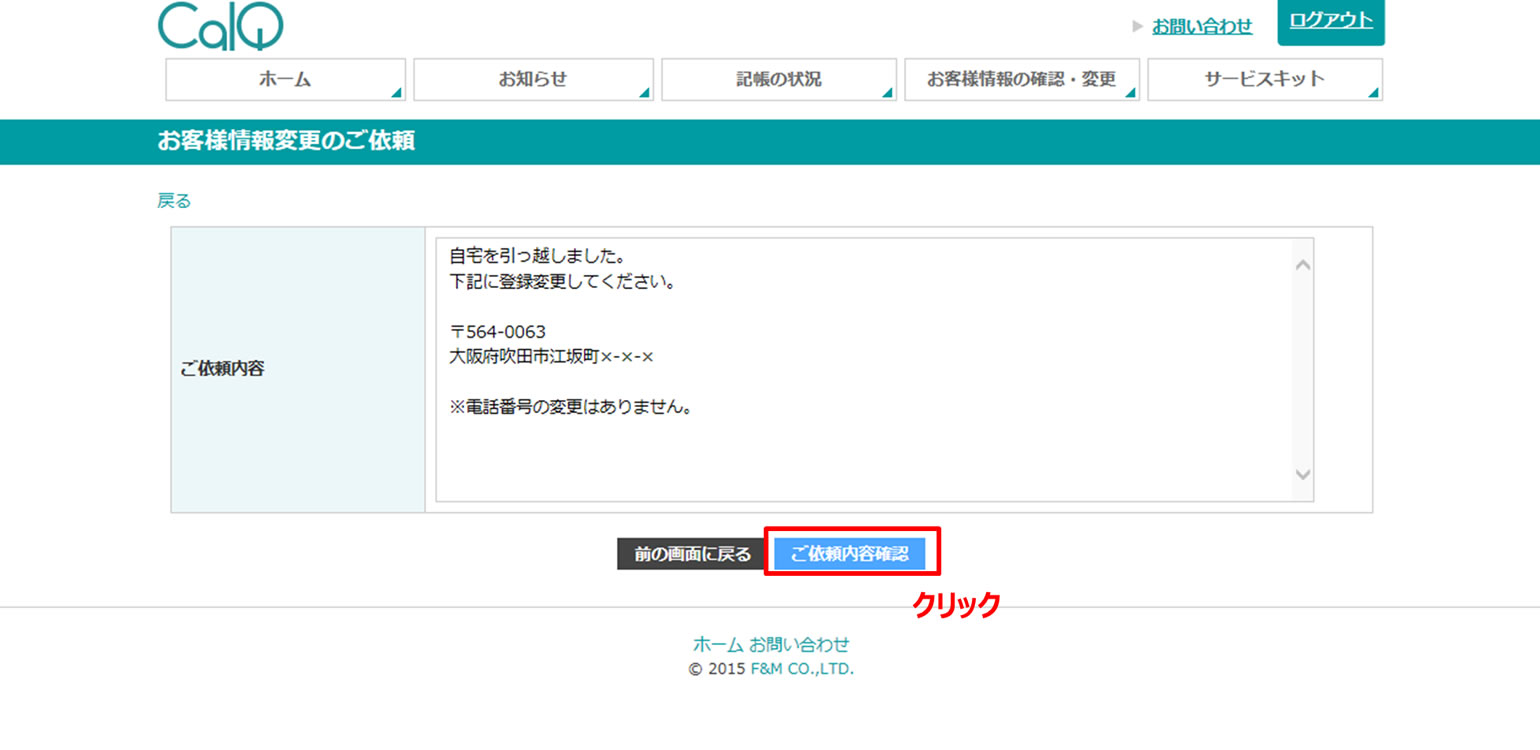This screenshot has height=750, width=1540.
Task: Open the 記帳の状況 menu tab
Action: pyautogui.click(x=778, y=80)
